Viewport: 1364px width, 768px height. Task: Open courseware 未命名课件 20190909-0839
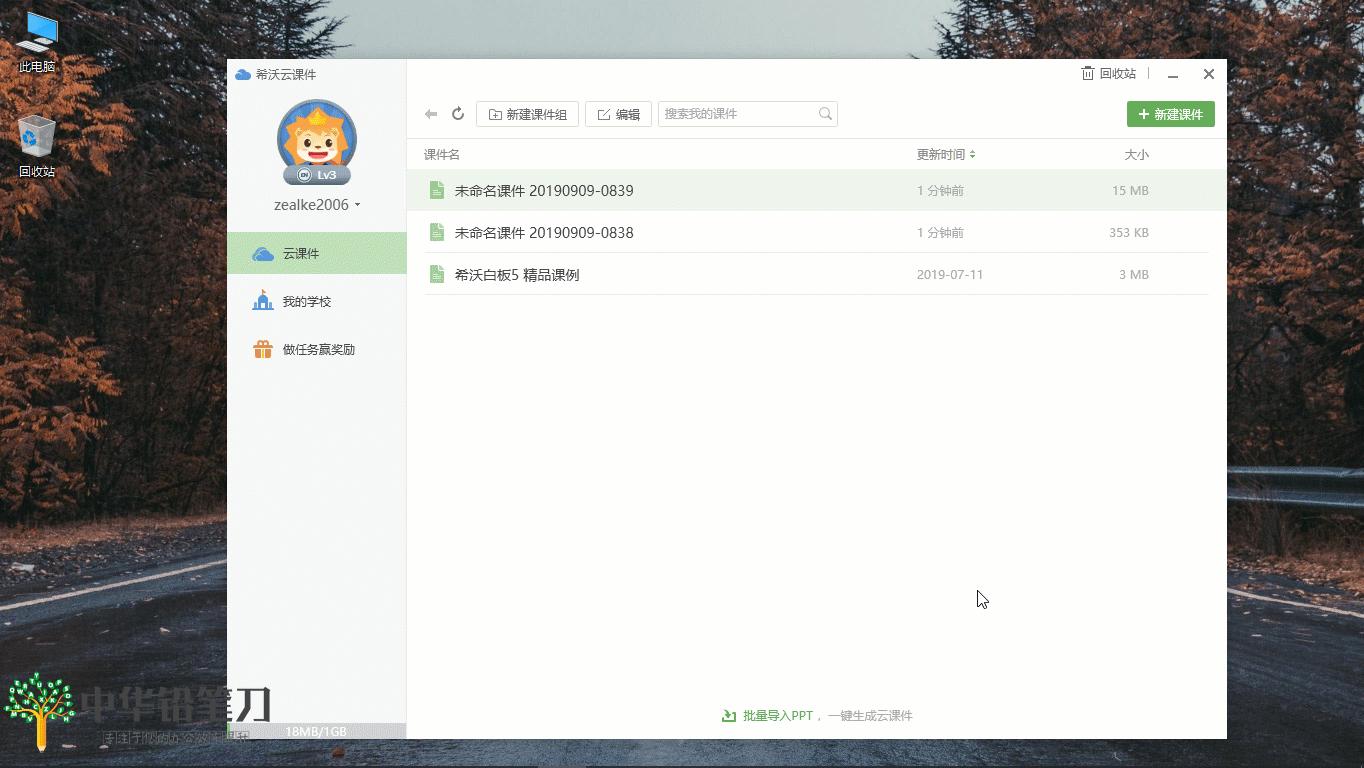point(545,190)
